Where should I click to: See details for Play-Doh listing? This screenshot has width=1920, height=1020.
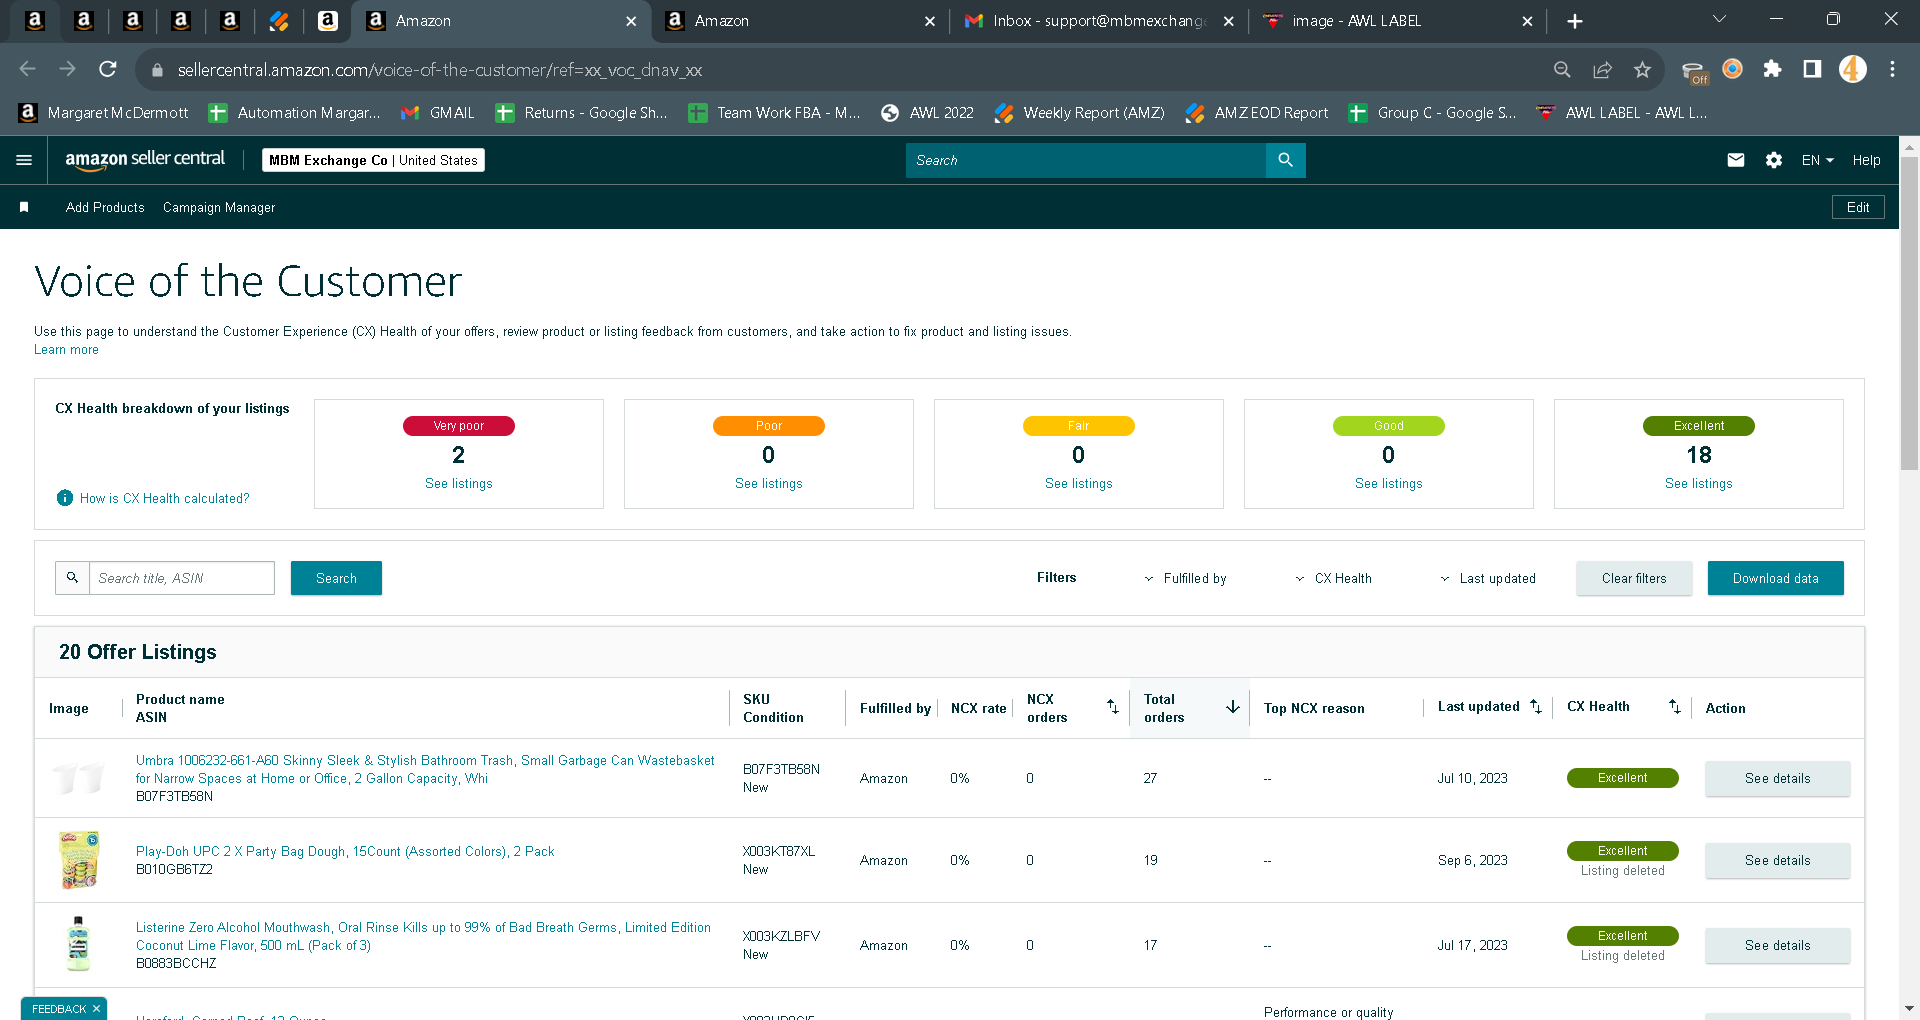tap(1778, 860)
